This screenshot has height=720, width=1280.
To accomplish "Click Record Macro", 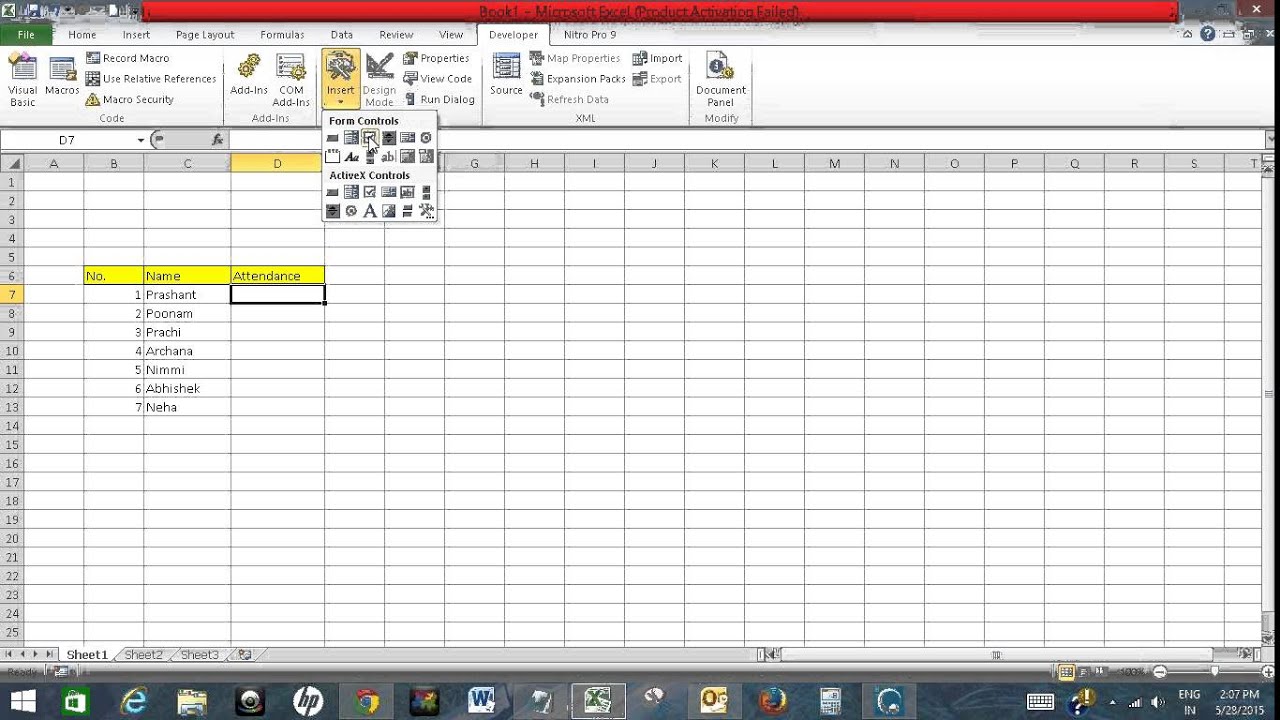I will coord(127,58).
